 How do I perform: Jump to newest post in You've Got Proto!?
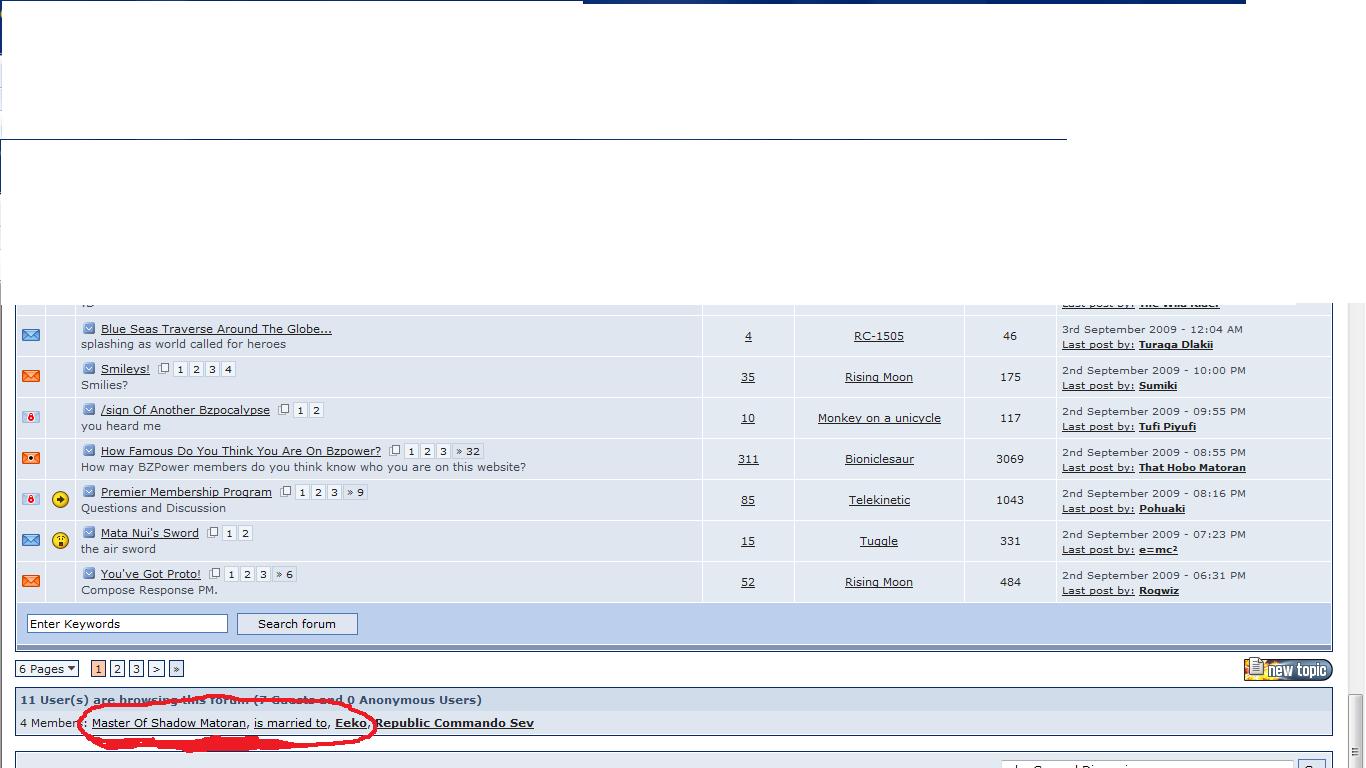(x=89, y=574)
